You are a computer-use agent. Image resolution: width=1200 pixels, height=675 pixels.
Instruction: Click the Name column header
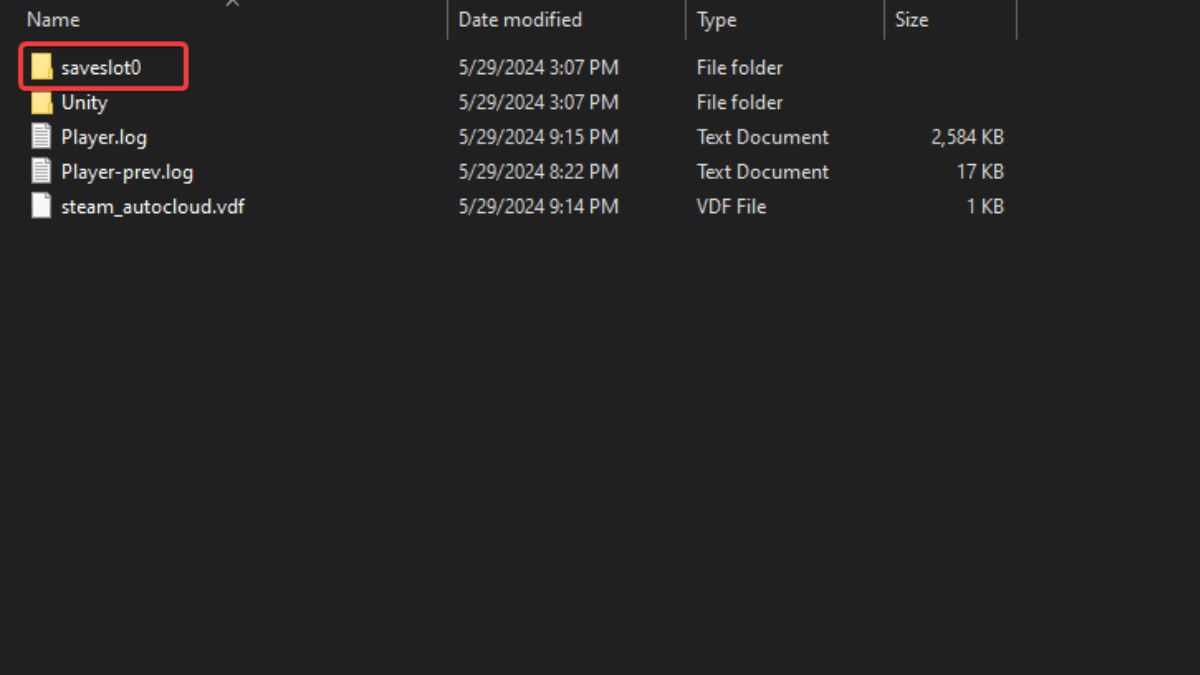(x=53, y=19)
